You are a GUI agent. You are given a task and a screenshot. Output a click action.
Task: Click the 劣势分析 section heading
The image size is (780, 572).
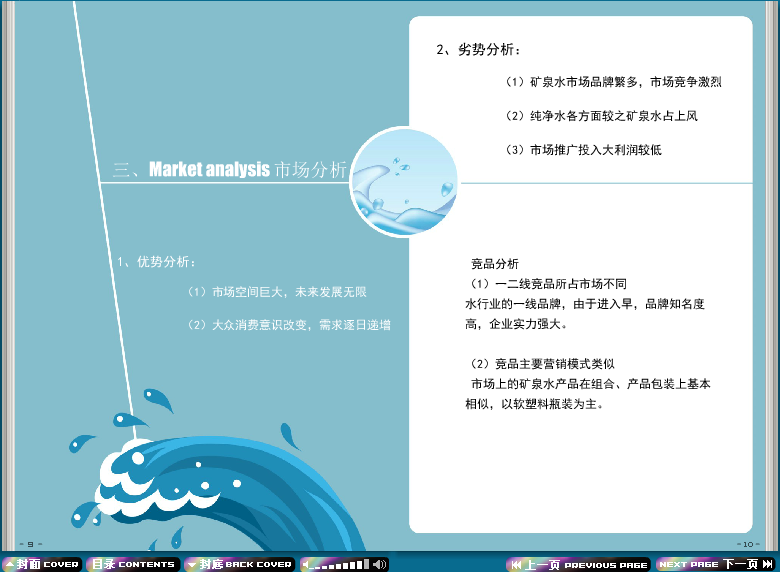[x=478, y=49]
